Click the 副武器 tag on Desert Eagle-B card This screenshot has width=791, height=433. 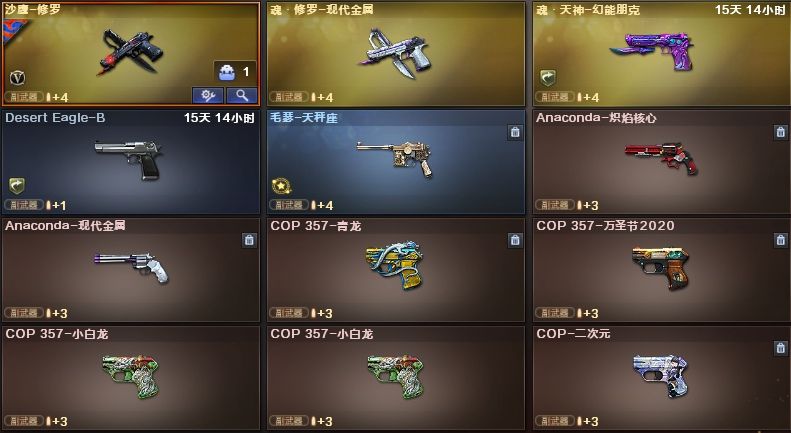point(23,204)
